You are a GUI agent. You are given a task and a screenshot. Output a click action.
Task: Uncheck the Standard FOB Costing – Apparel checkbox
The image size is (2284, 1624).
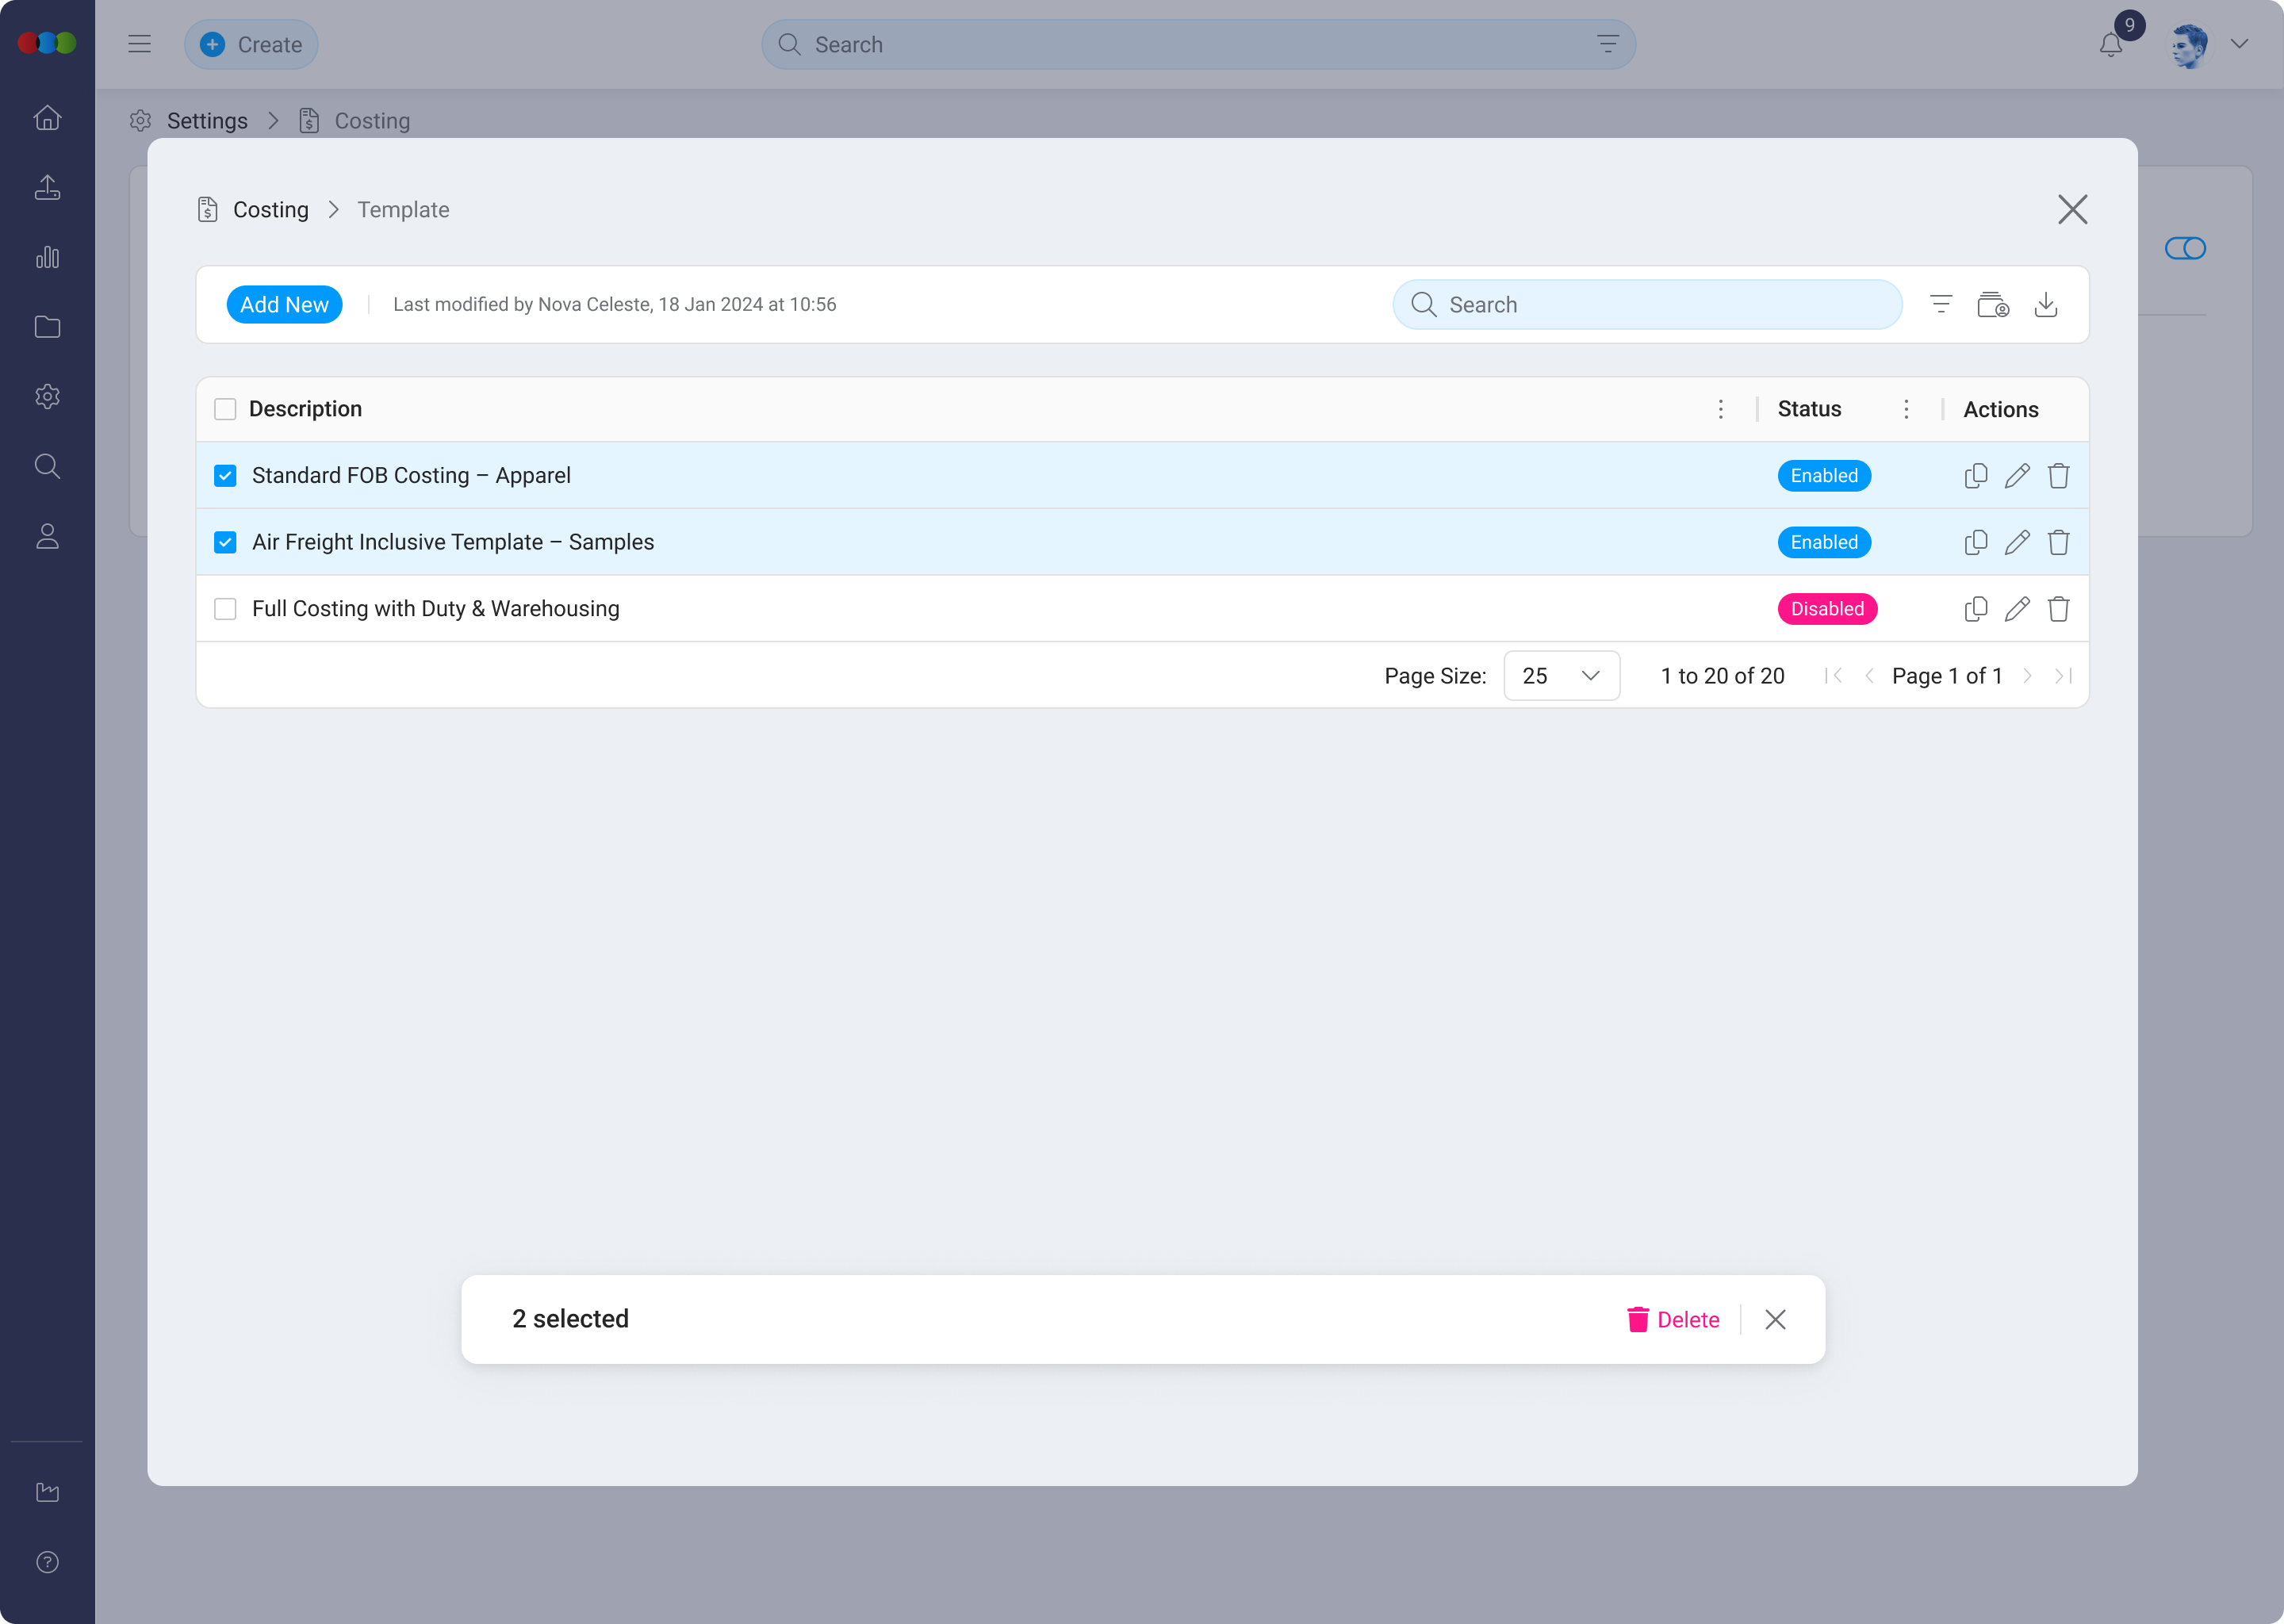click(225, 475)
